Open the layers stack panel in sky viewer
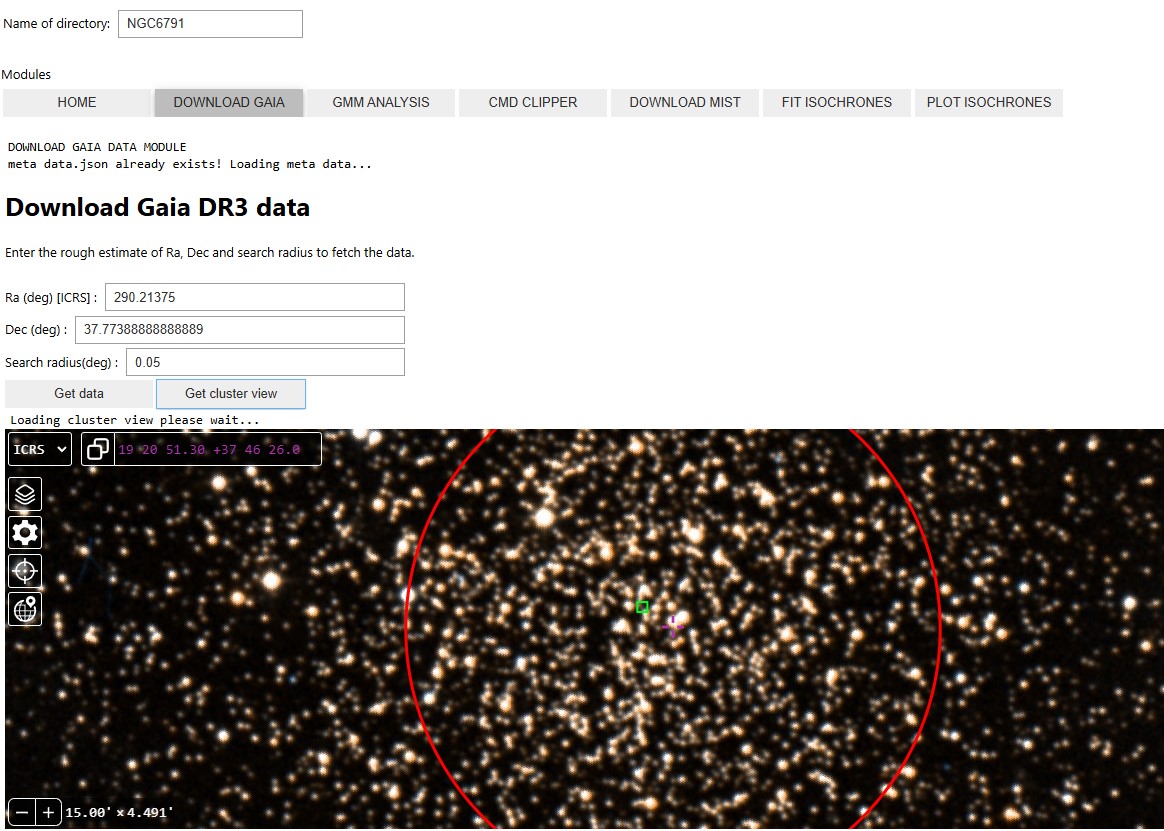The width and height of the screenshot is (1164, 831). (25, 493)
